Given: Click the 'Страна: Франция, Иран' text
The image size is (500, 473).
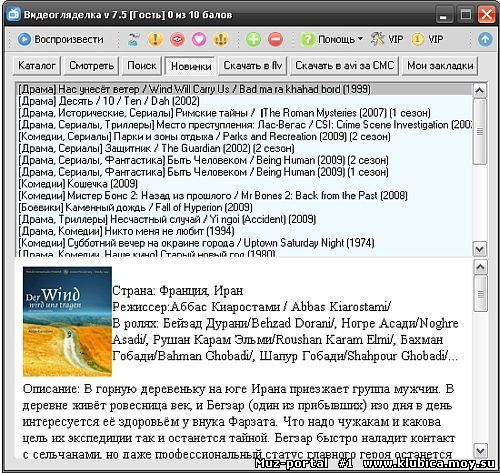Looking at the screenshot, I should coord(178,291).
